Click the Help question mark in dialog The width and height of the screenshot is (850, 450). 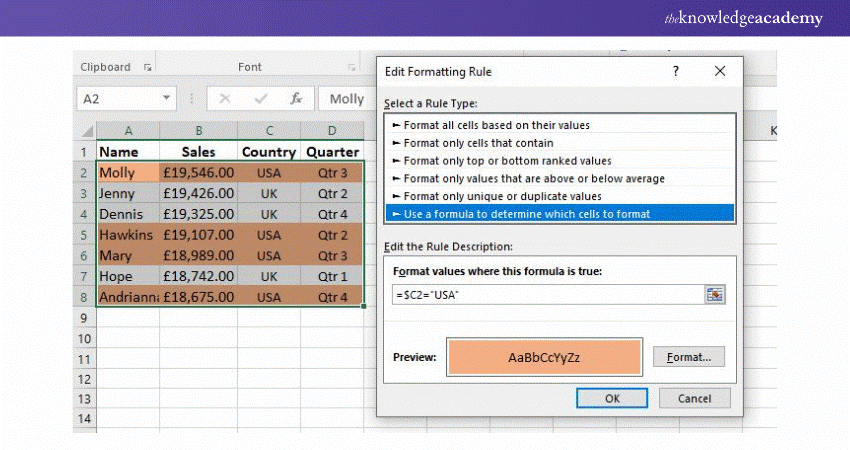pyautogui.click(x=676, y=72)
